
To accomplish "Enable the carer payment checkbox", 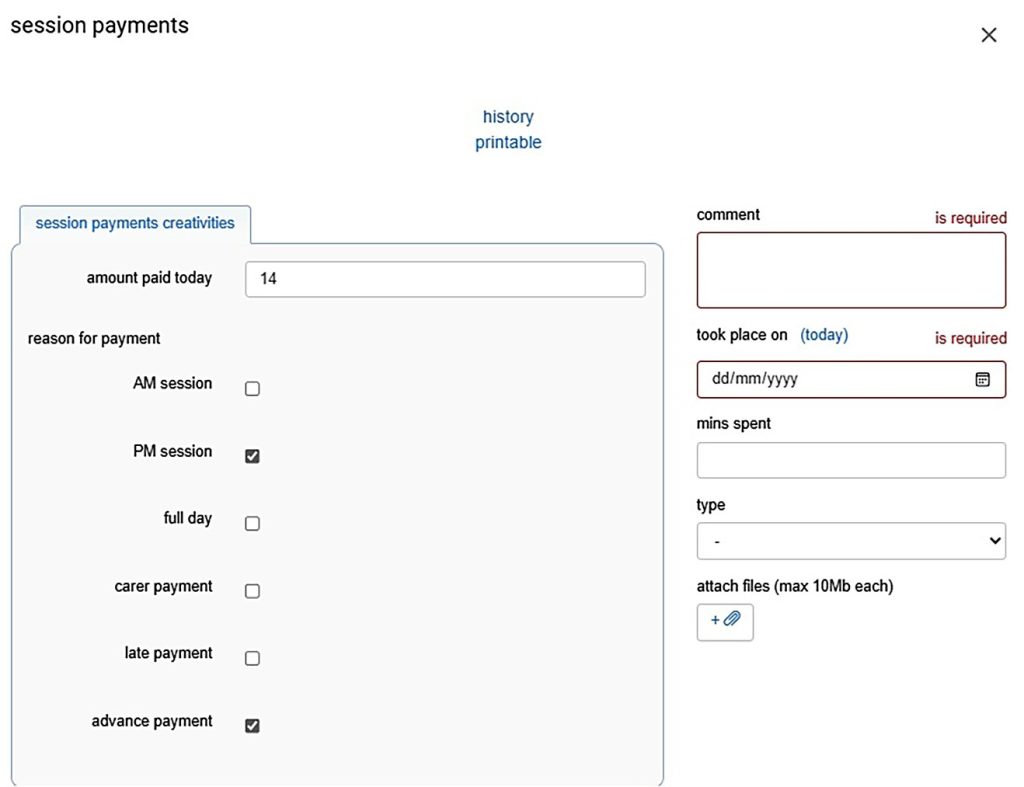I will coord(252,591).
